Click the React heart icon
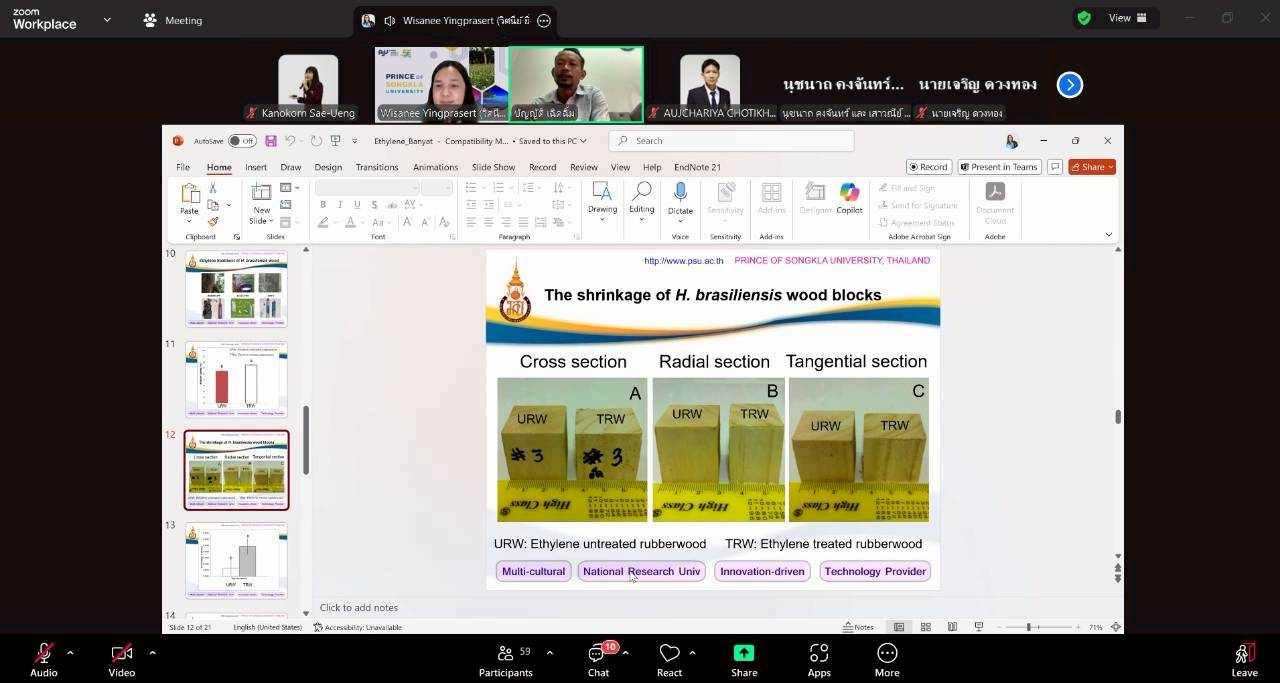Image resolution: width=1280 pixels, height=683 pixels. [669, 653]
